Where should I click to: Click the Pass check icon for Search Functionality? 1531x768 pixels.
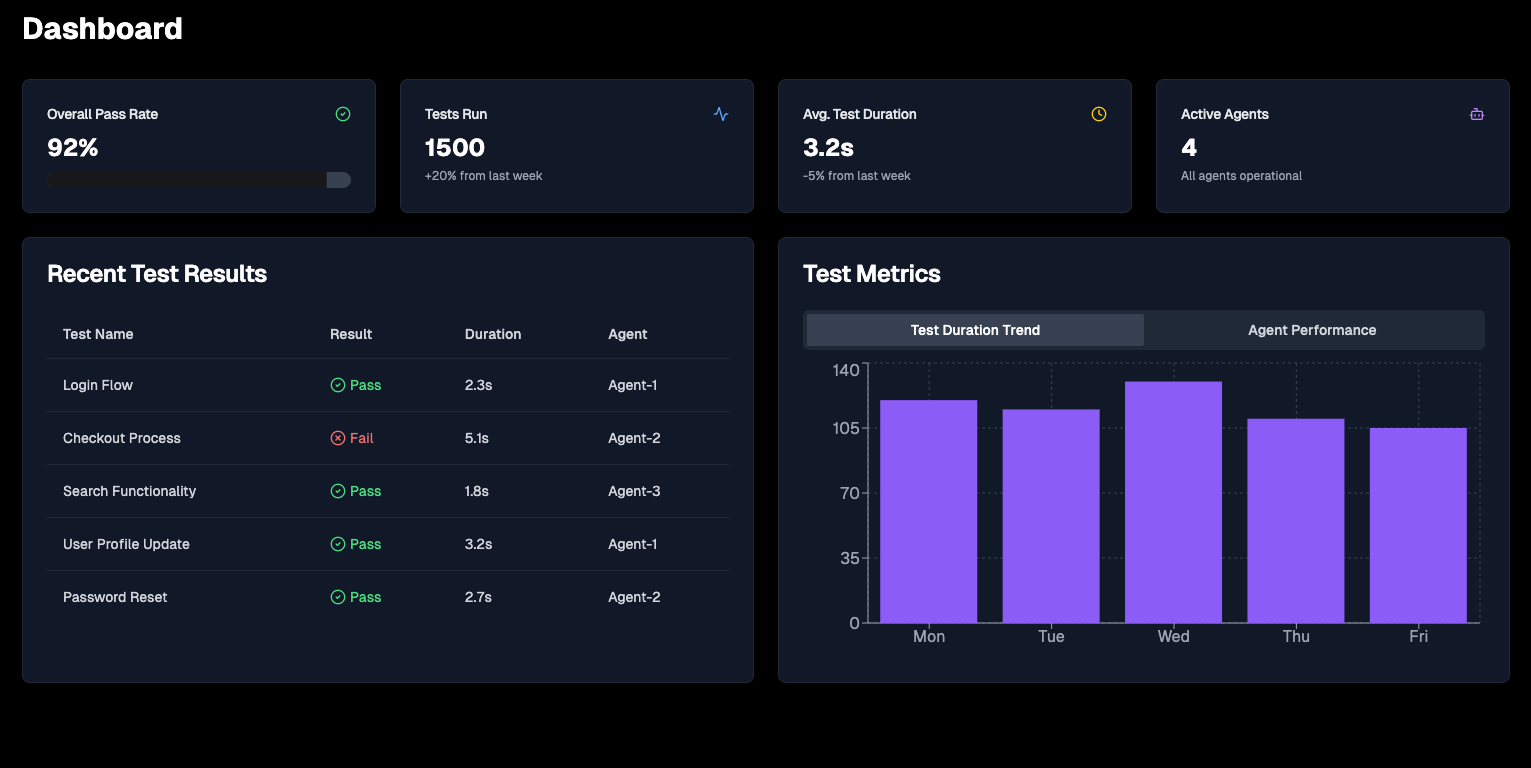pos(338,492)
